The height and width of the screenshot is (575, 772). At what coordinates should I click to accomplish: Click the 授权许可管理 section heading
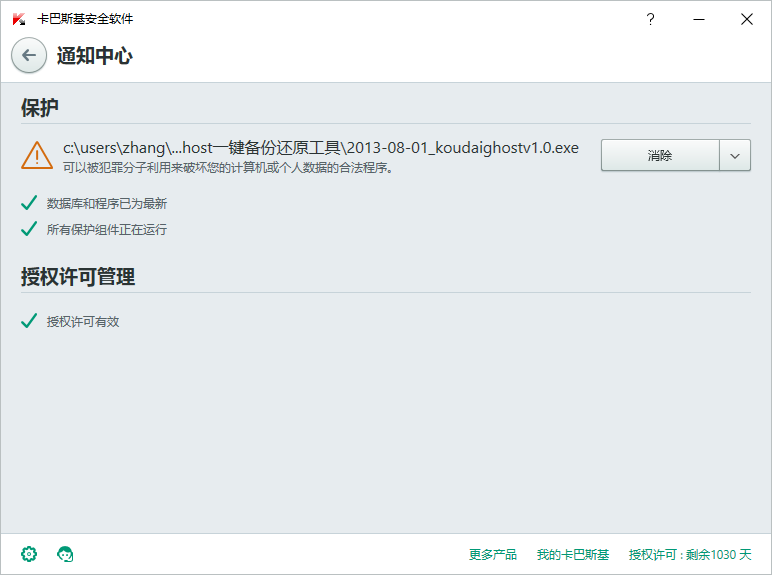click(x=78, y=277)
